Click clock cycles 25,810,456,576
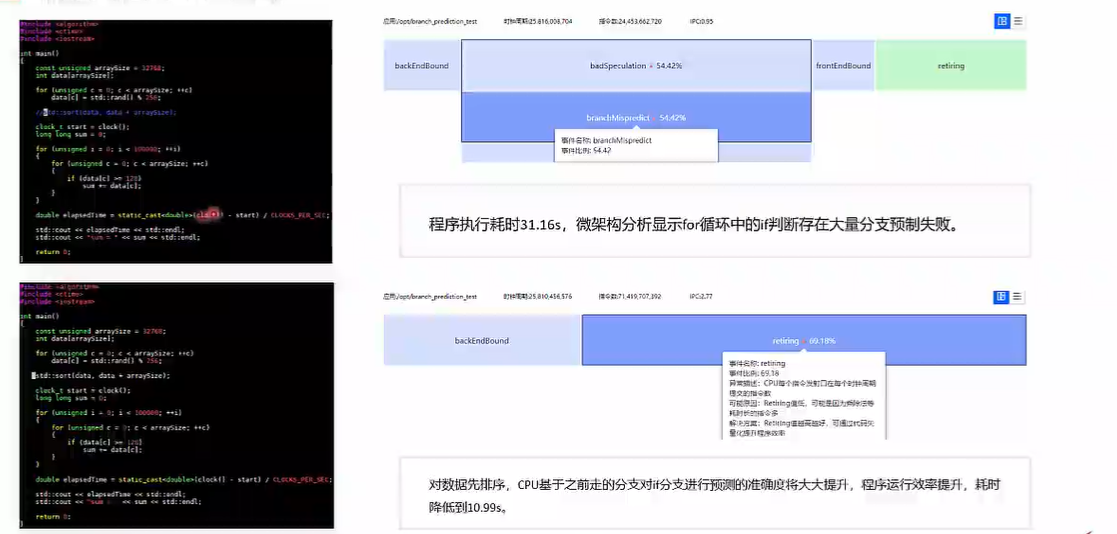The image size is (1117, 534). point(537,295)
